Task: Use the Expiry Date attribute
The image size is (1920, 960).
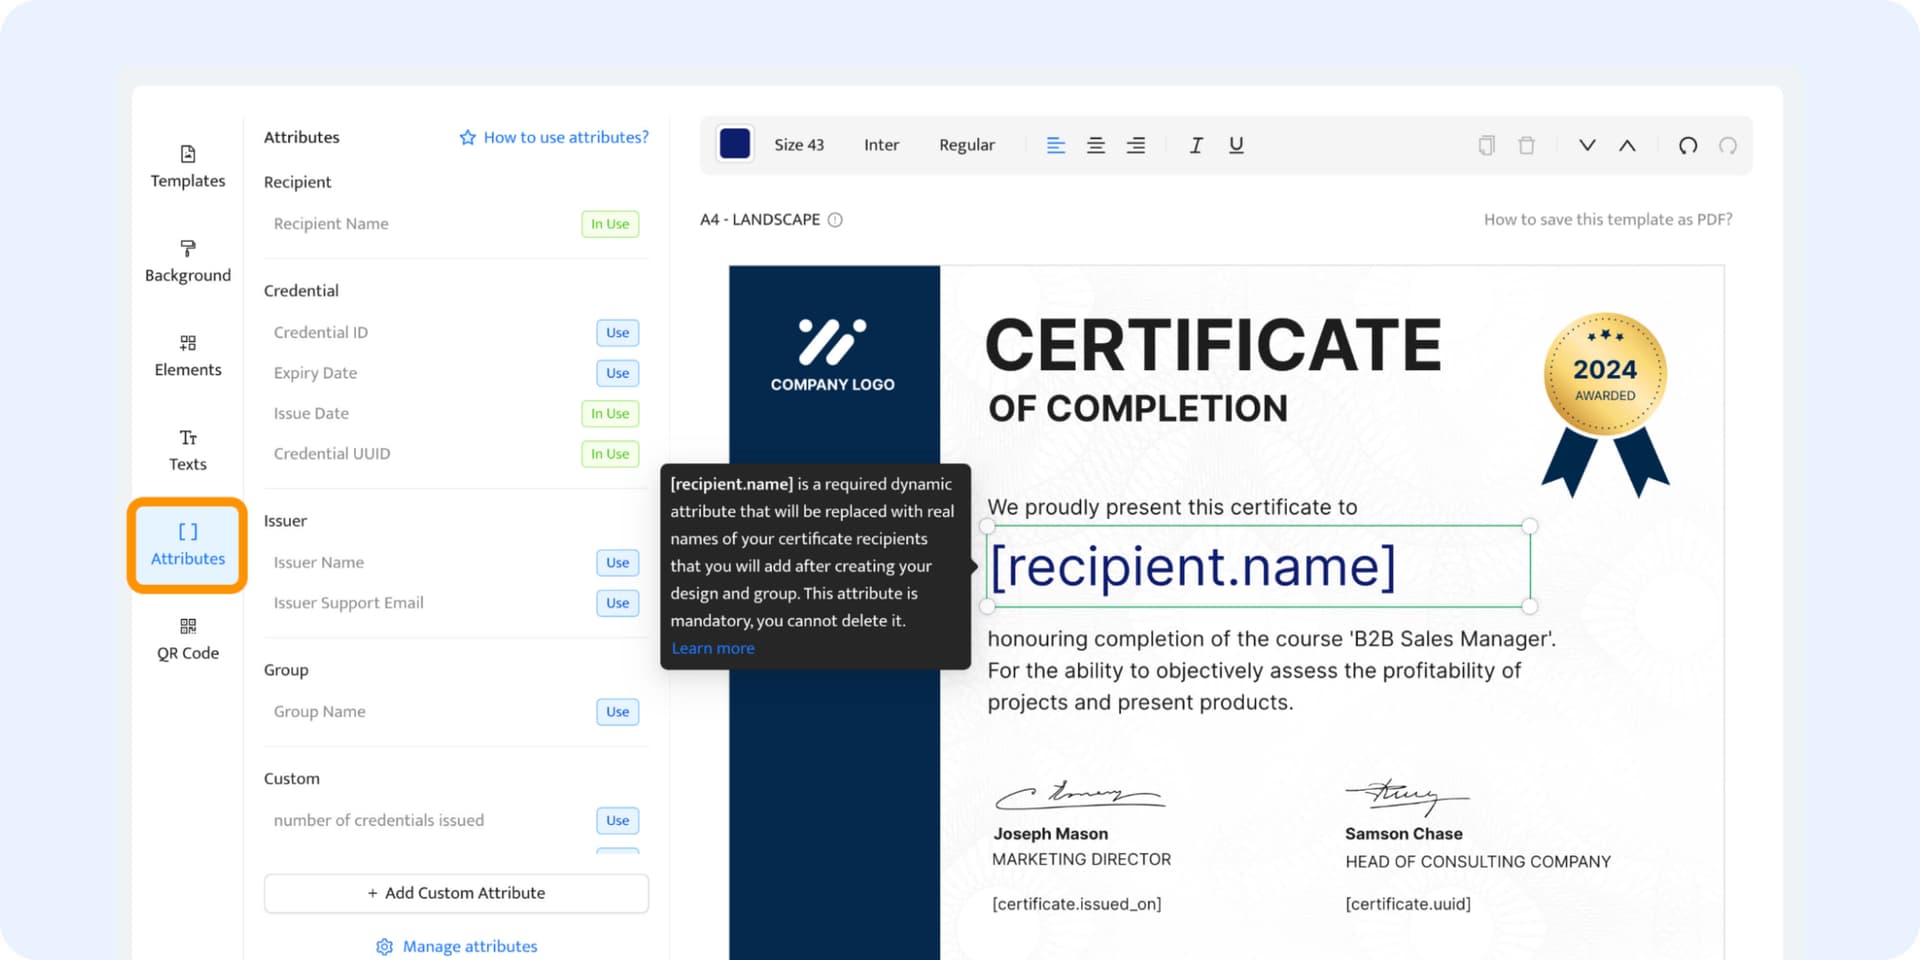Action: click(x=617, y=373)
